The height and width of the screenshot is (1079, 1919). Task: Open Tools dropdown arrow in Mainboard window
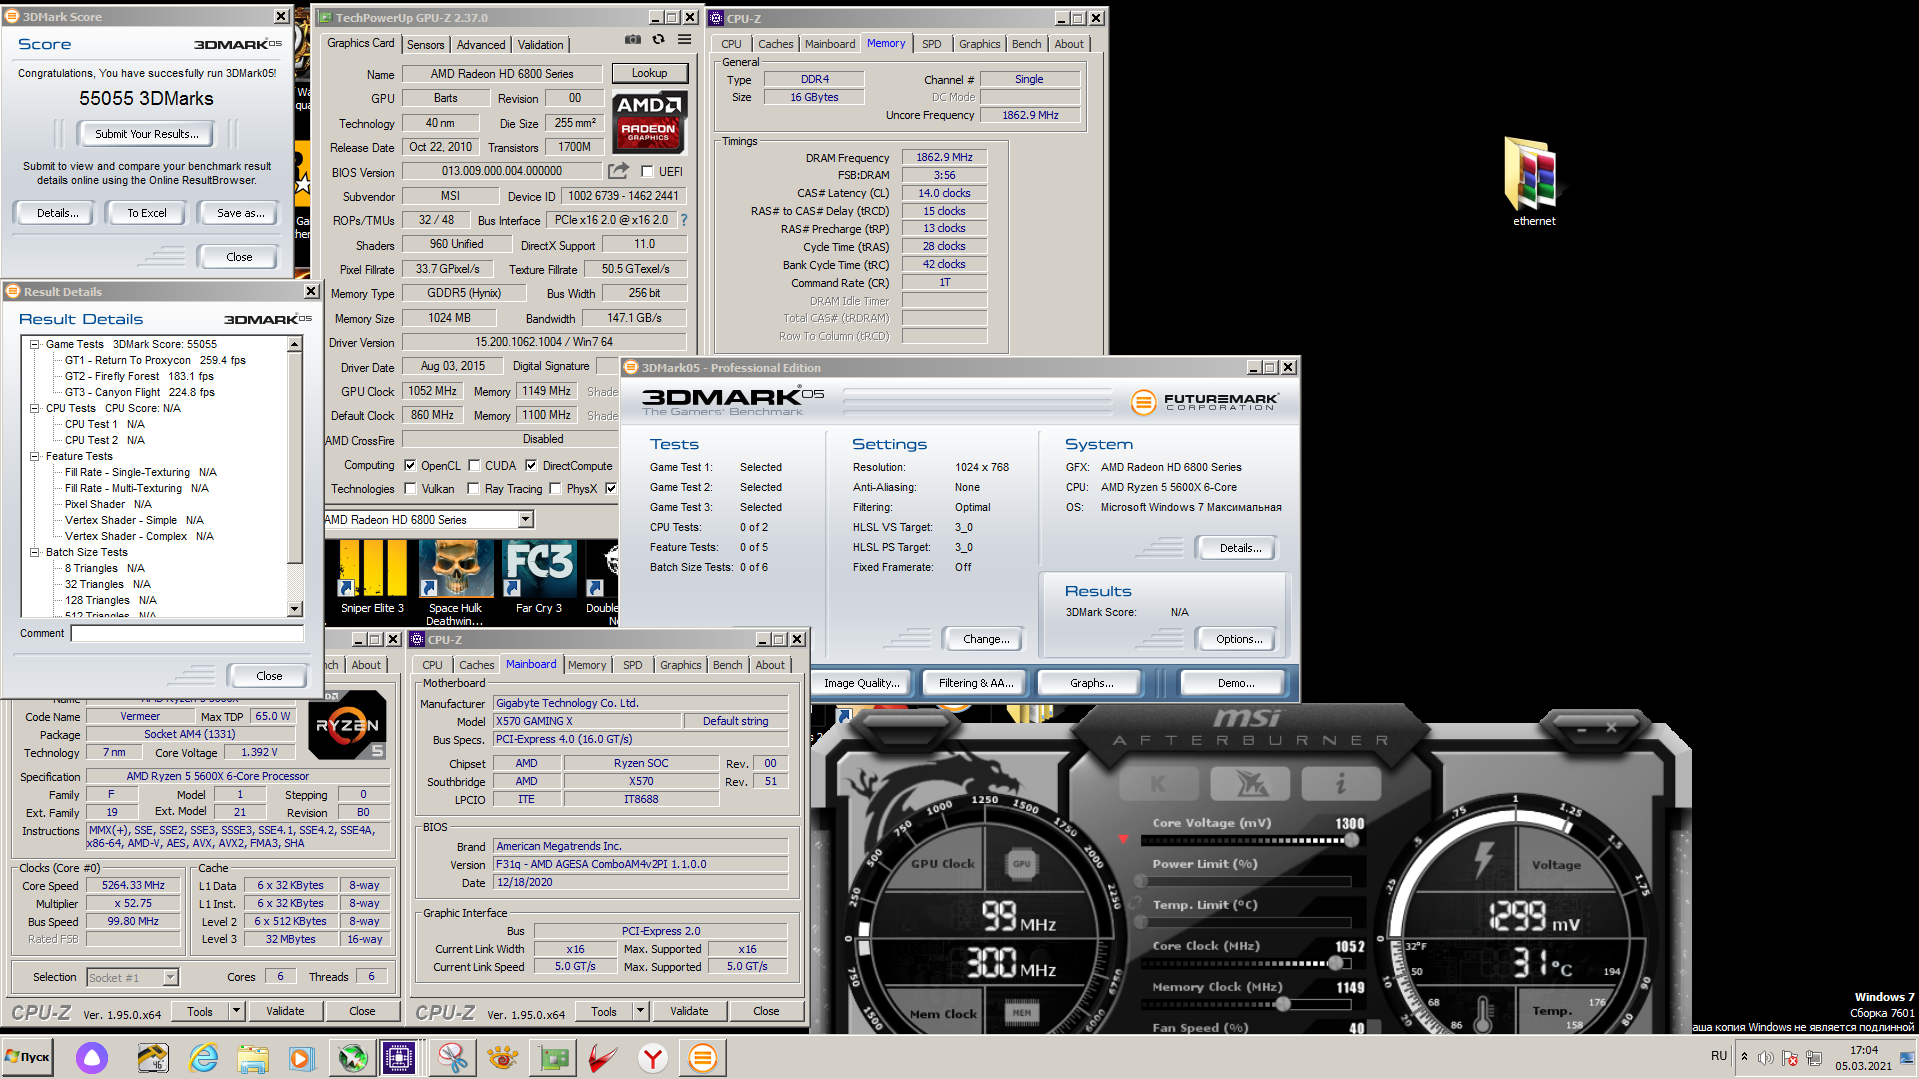click(641, 1011)
